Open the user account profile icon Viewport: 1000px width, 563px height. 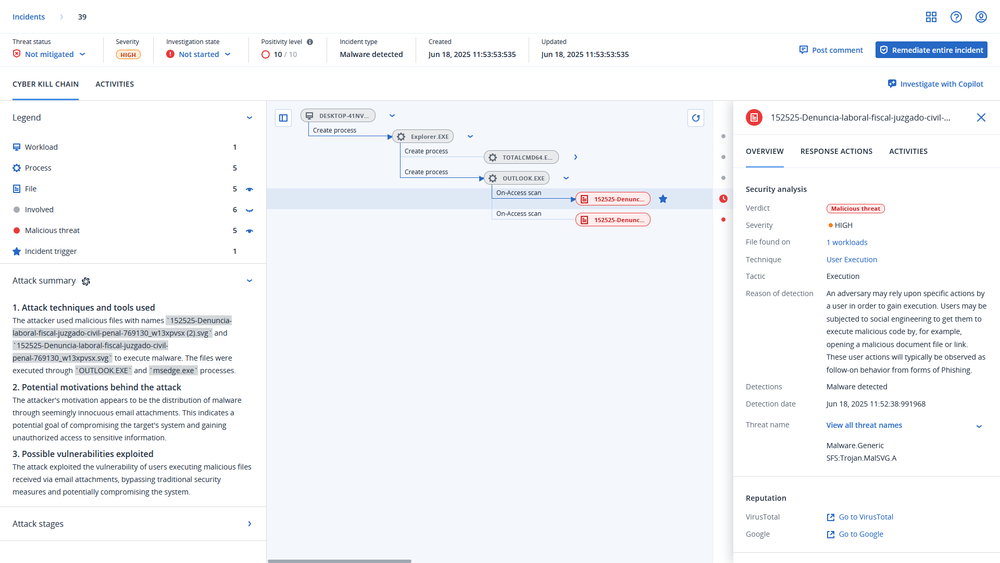[x=981, y=17]
